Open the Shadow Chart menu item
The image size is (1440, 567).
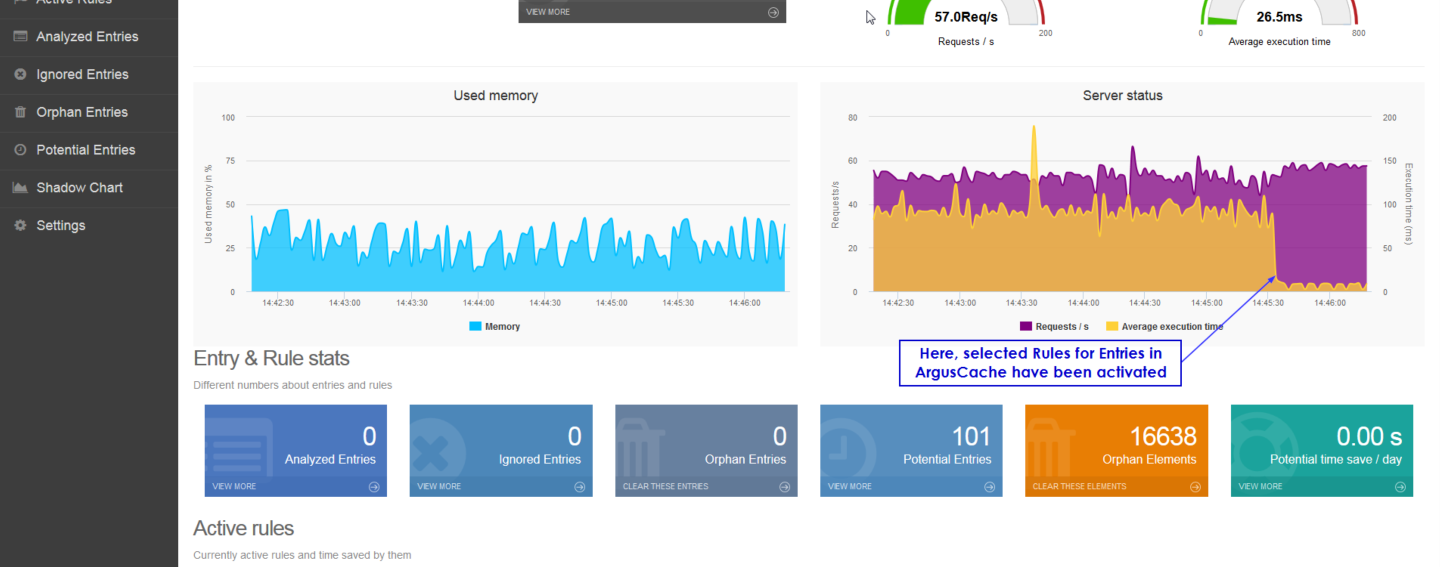(x=80, y=188)
